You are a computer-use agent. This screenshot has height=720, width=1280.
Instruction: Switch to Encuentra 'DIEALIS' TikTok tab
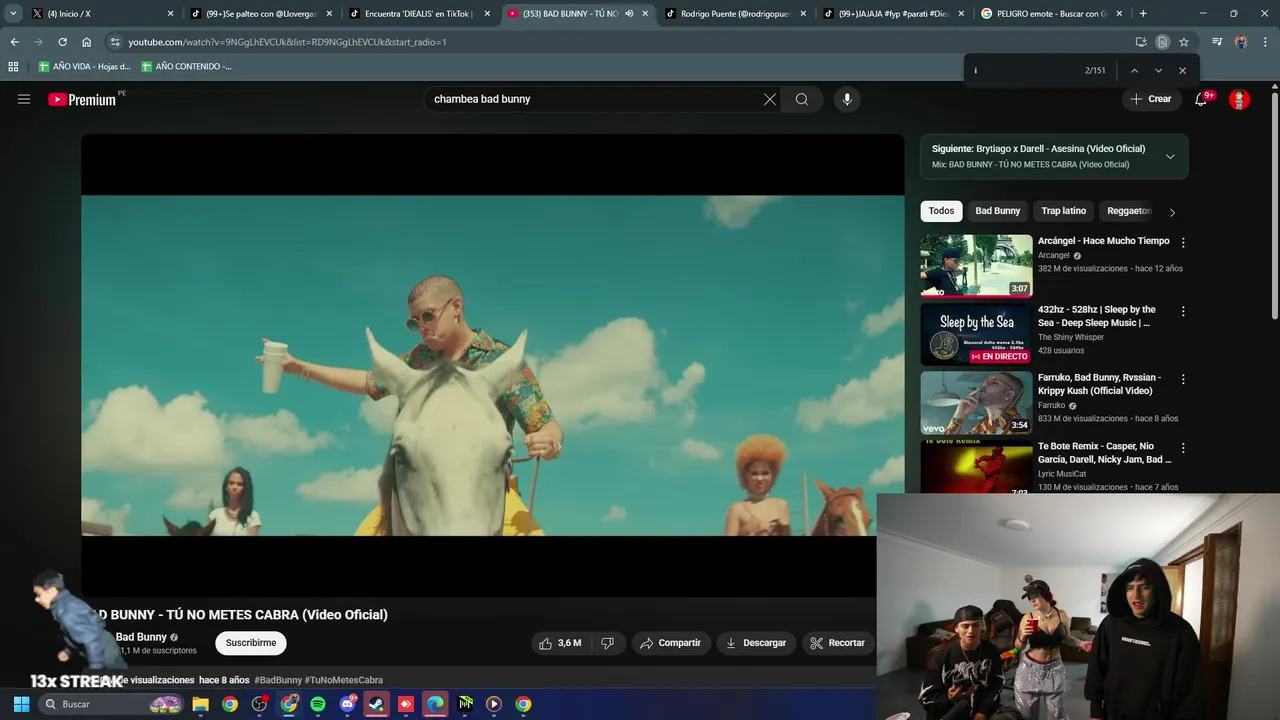[418, 14]
